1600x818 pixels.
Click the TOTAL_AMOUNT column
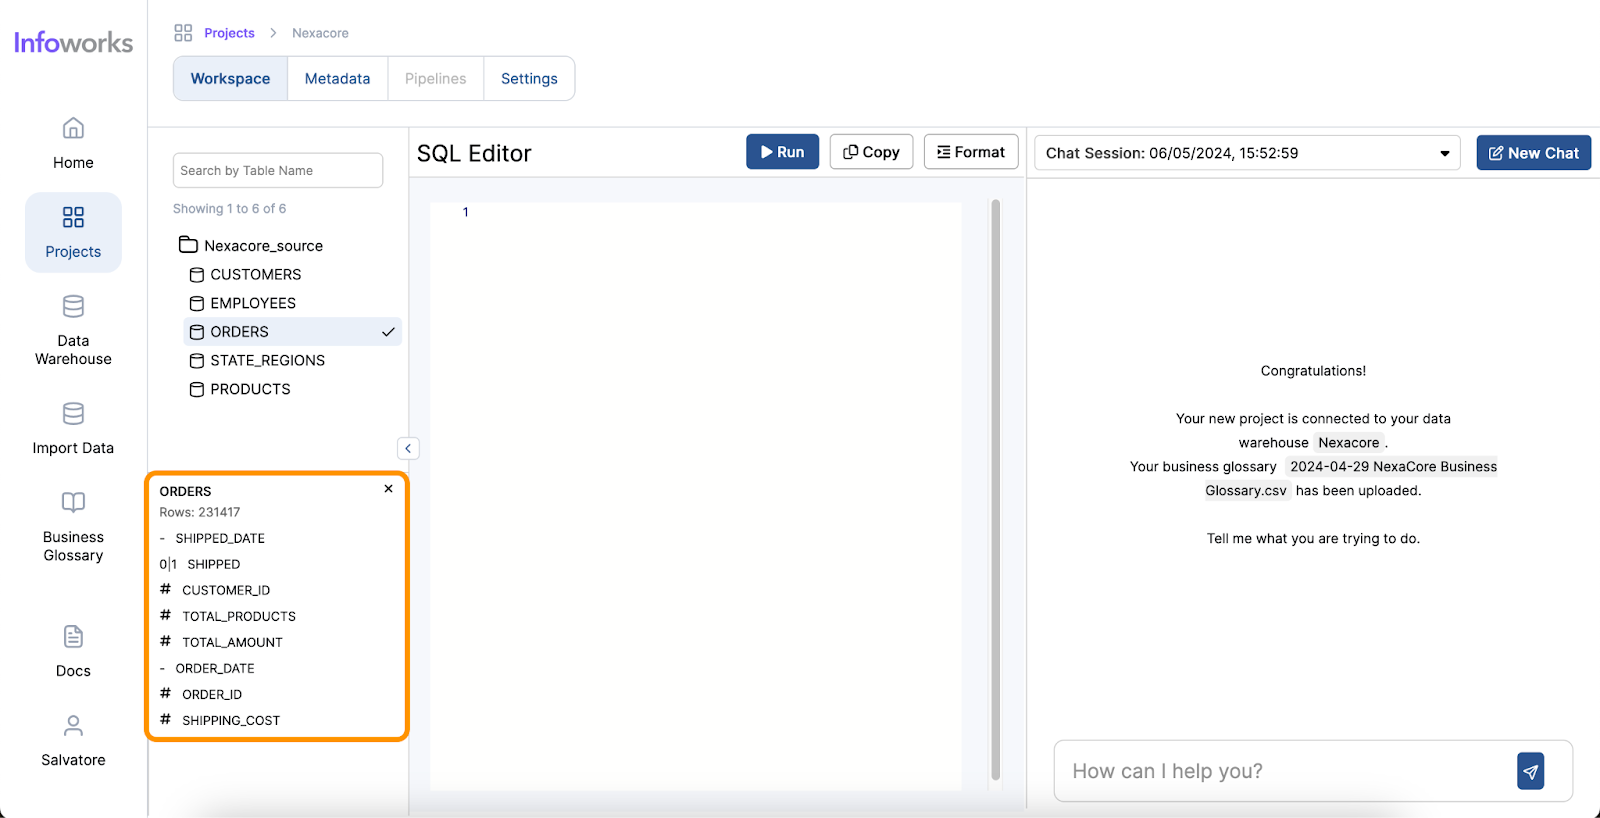[232, 642]
